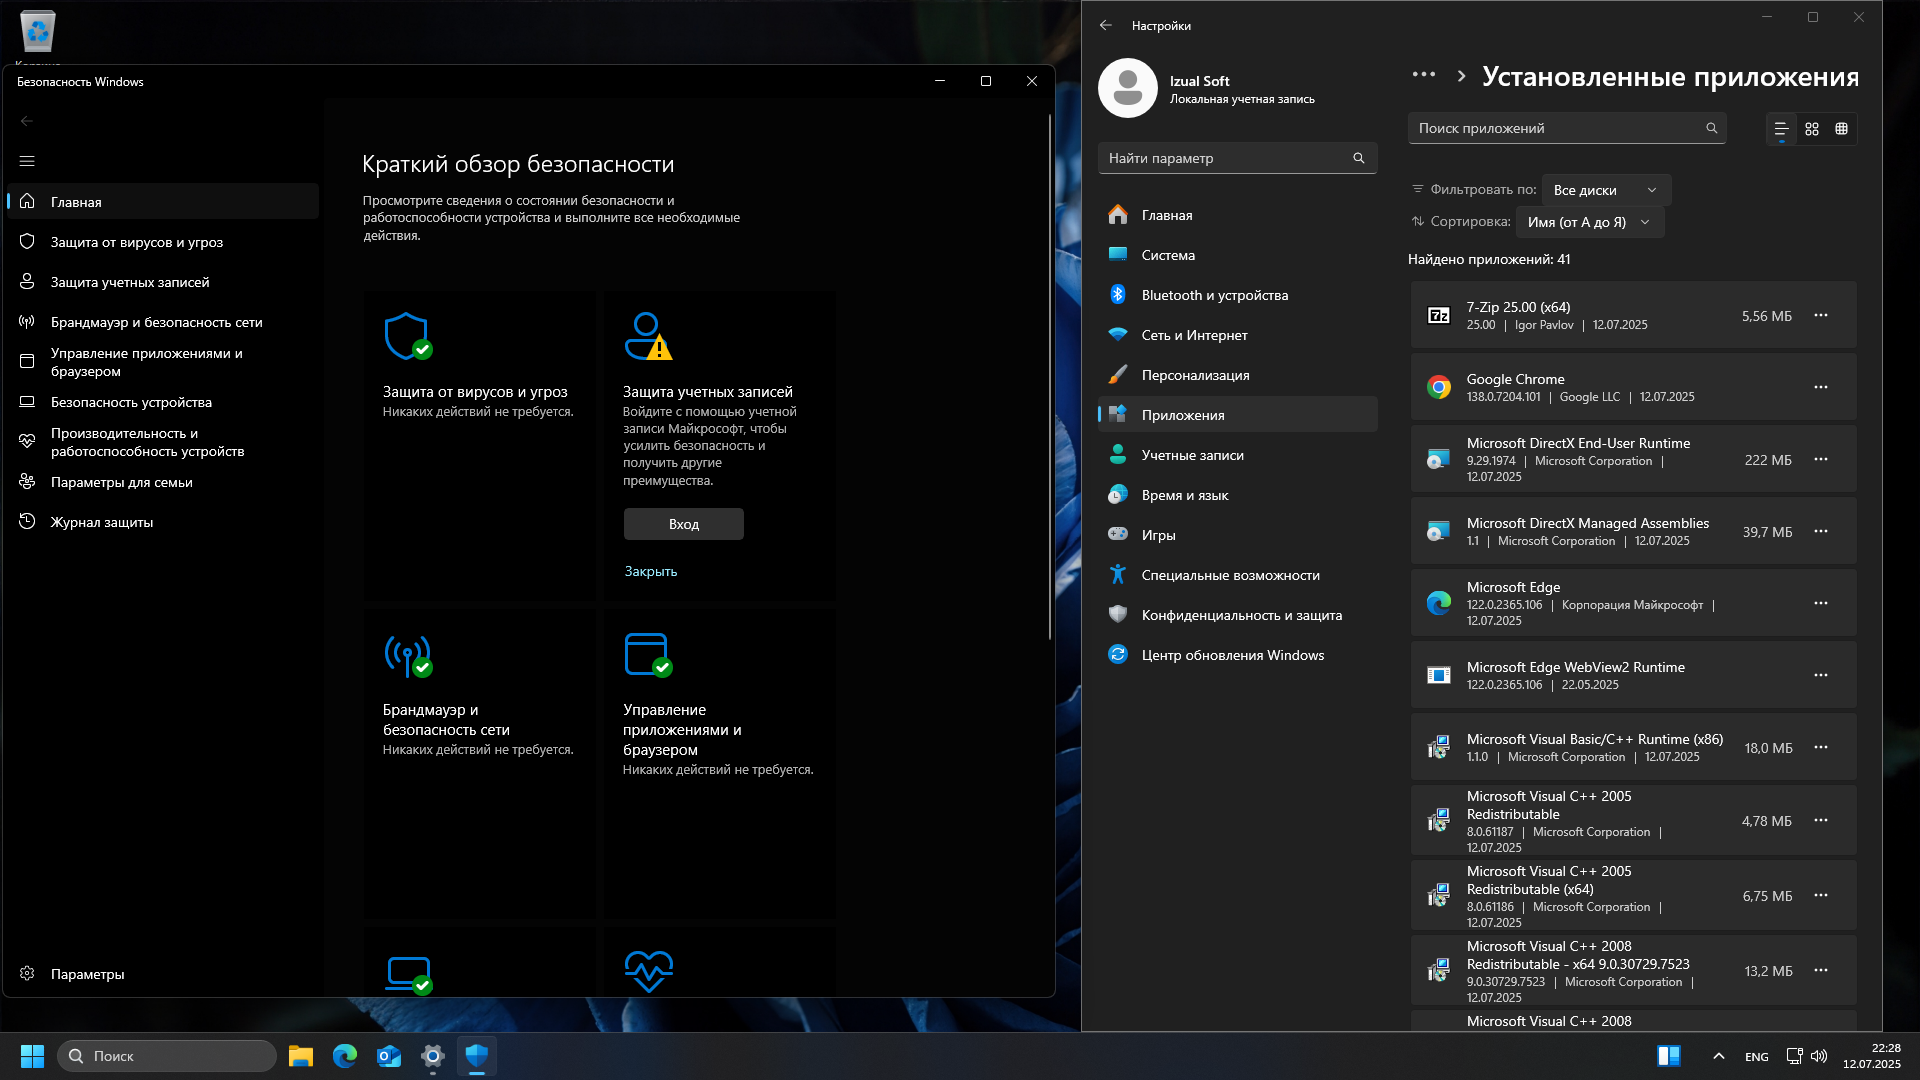Click the ENG language indicator
Viewport: 1920px width, 1080px height.
1757,1057
